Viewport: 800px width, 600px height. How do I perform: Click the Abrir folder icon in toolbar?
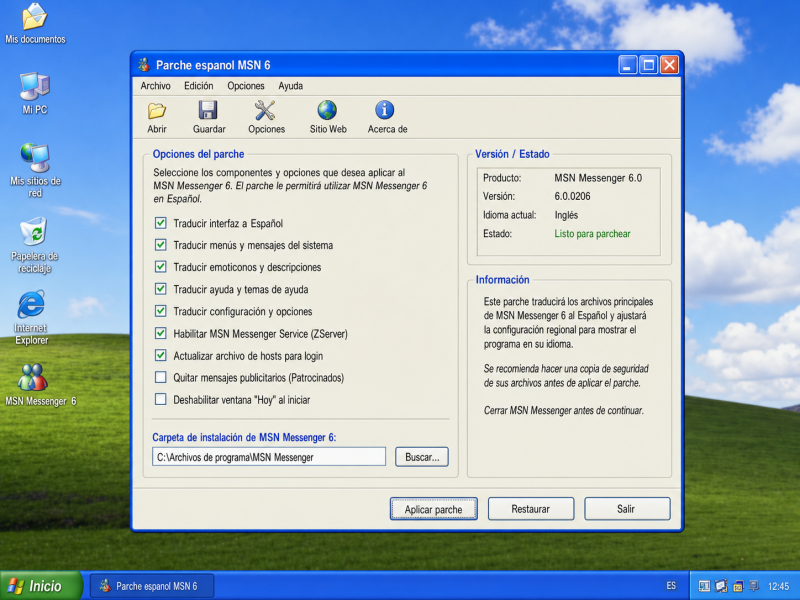click(157, 110)
